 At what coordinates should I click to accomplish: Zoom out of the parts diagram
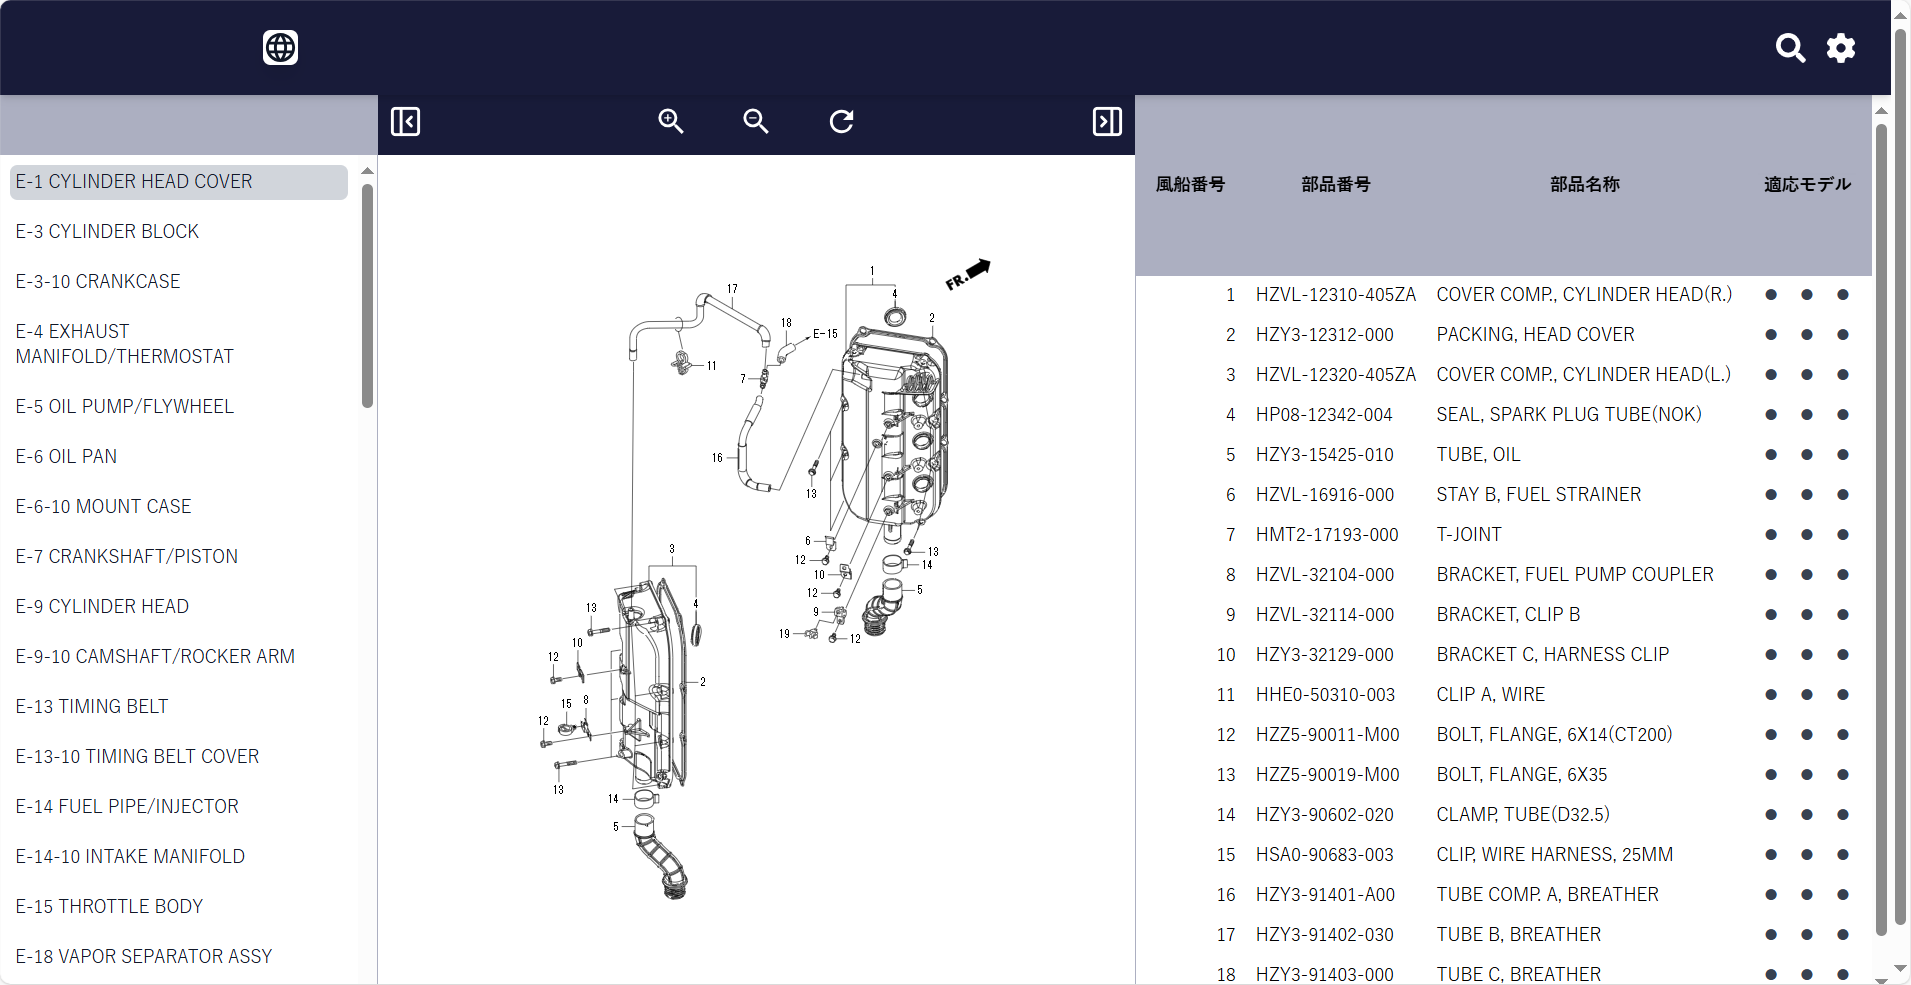[x=755, y=122]
